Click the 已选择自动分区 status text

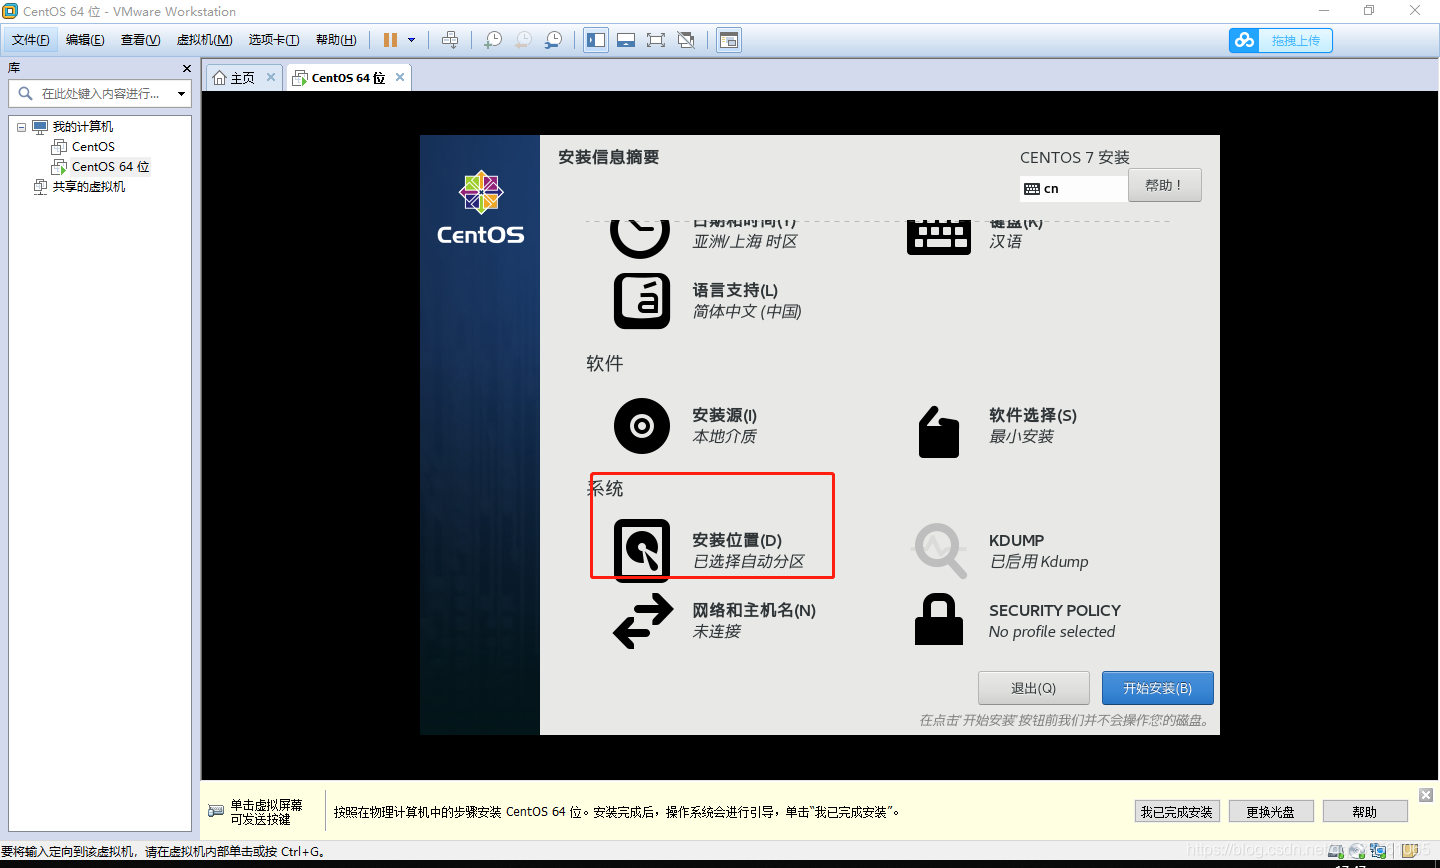coord(749,562)
